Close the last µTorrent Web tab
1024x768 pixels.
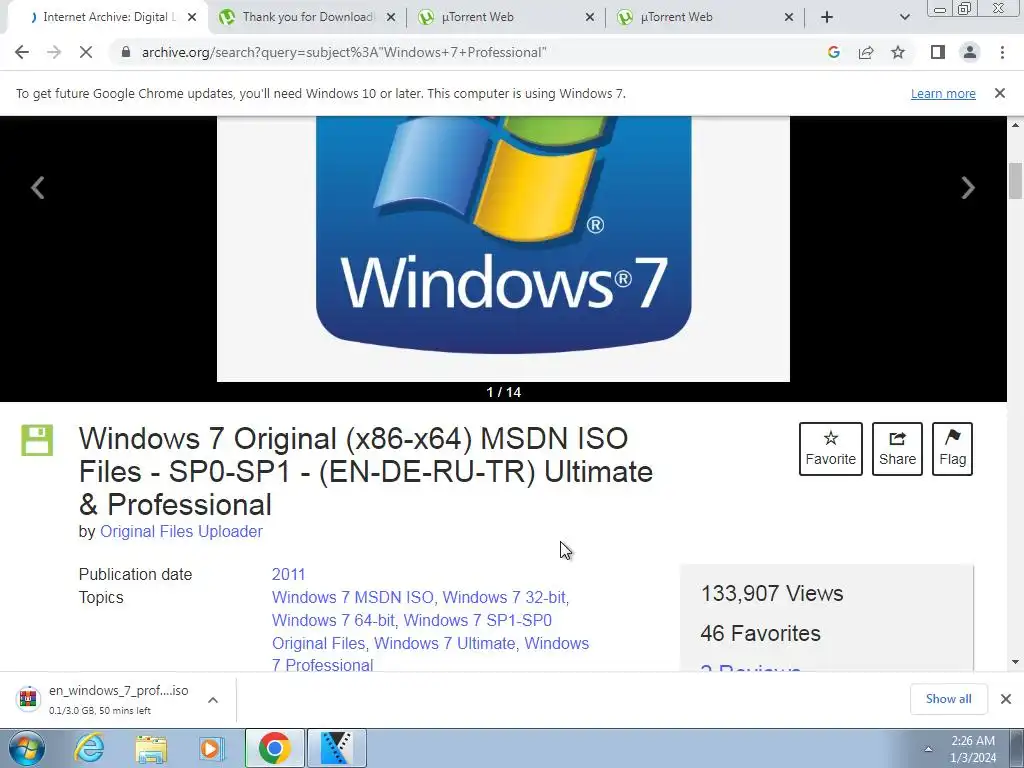click(x=789, y=17)
